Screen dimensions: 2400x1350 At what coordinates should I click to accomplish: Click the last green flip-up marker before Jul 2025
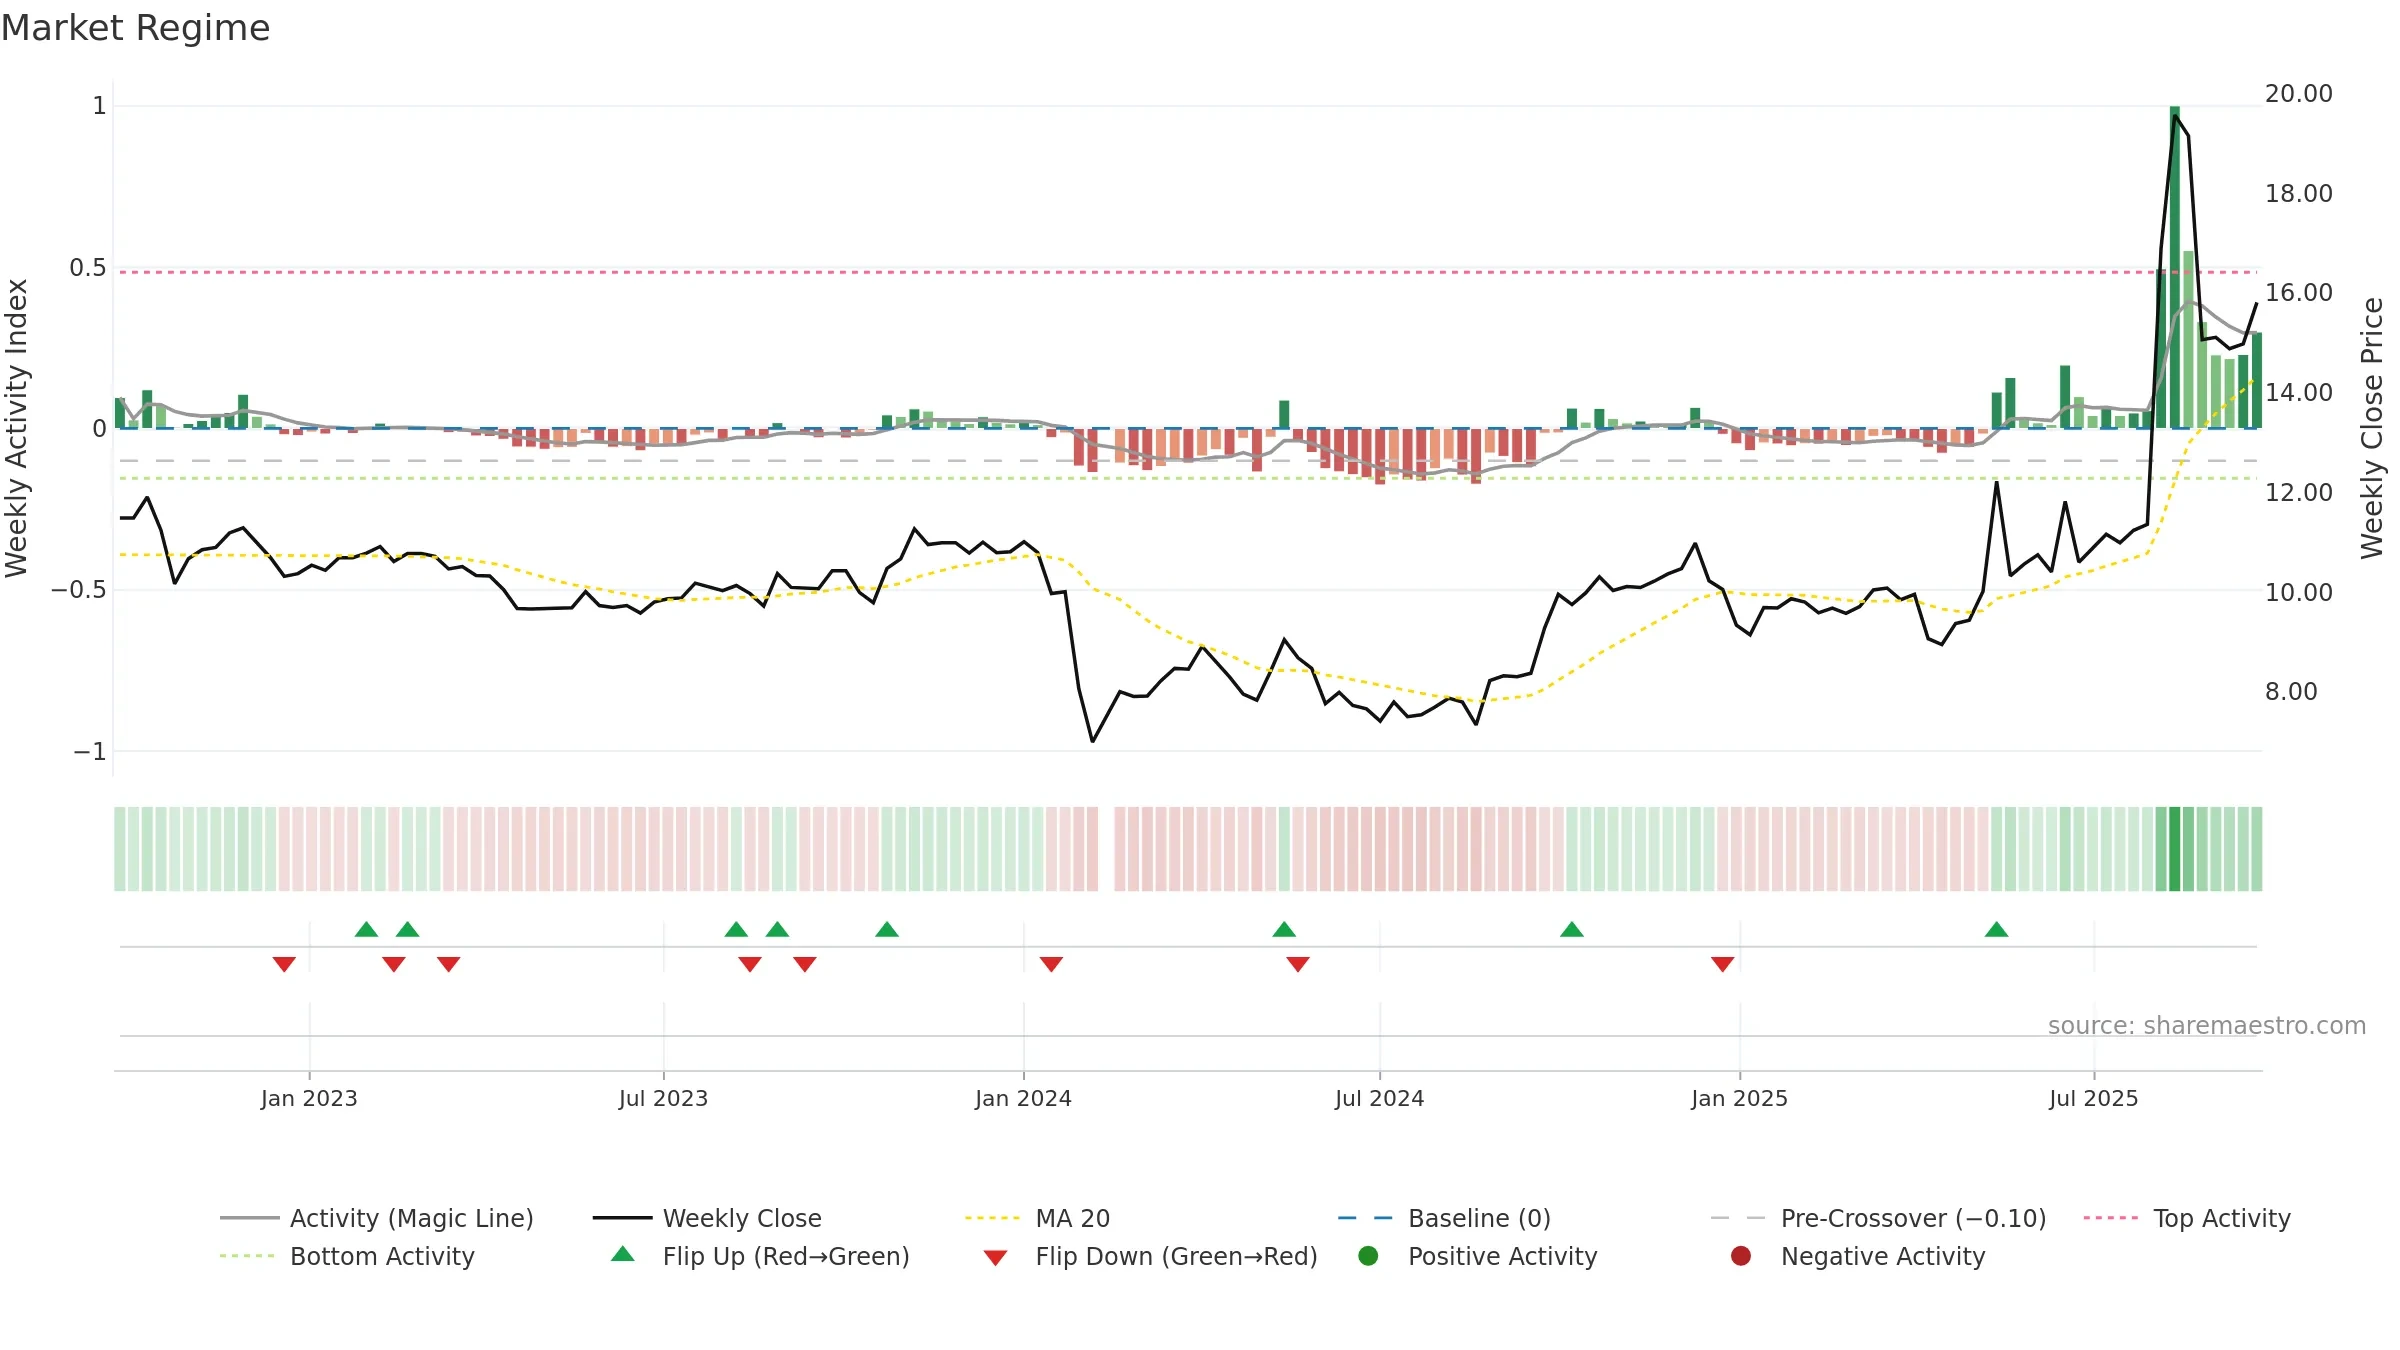tap(1997, 929)
